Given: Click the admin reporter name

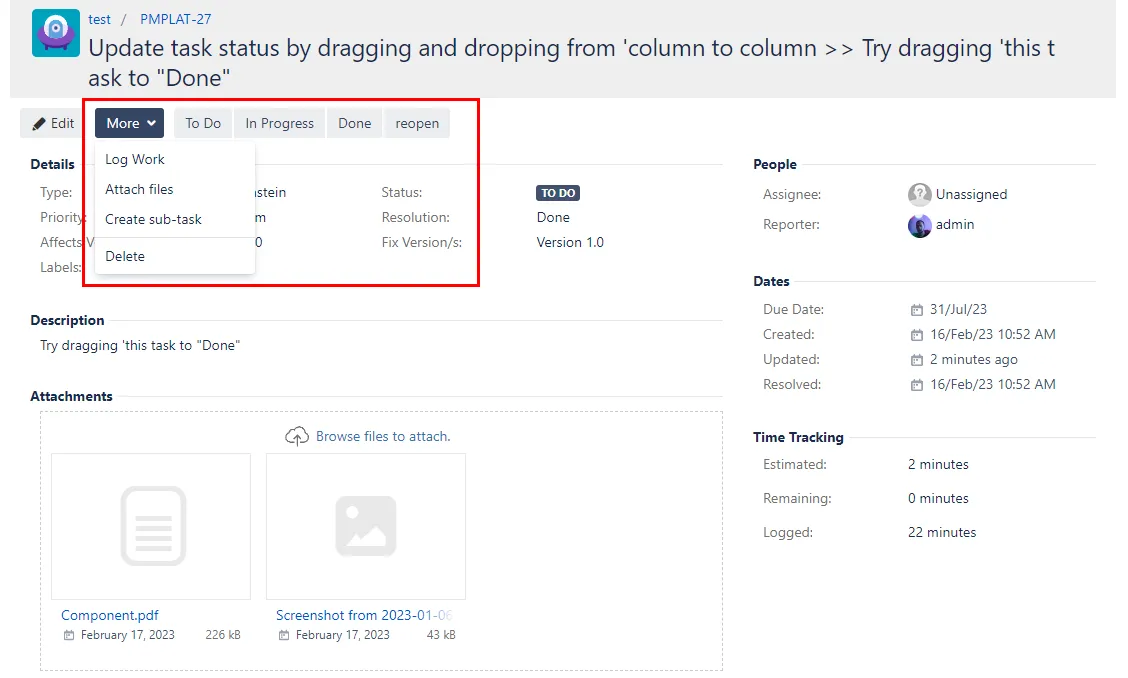Looking at the screenshot, I should click(x=955, y=225).
